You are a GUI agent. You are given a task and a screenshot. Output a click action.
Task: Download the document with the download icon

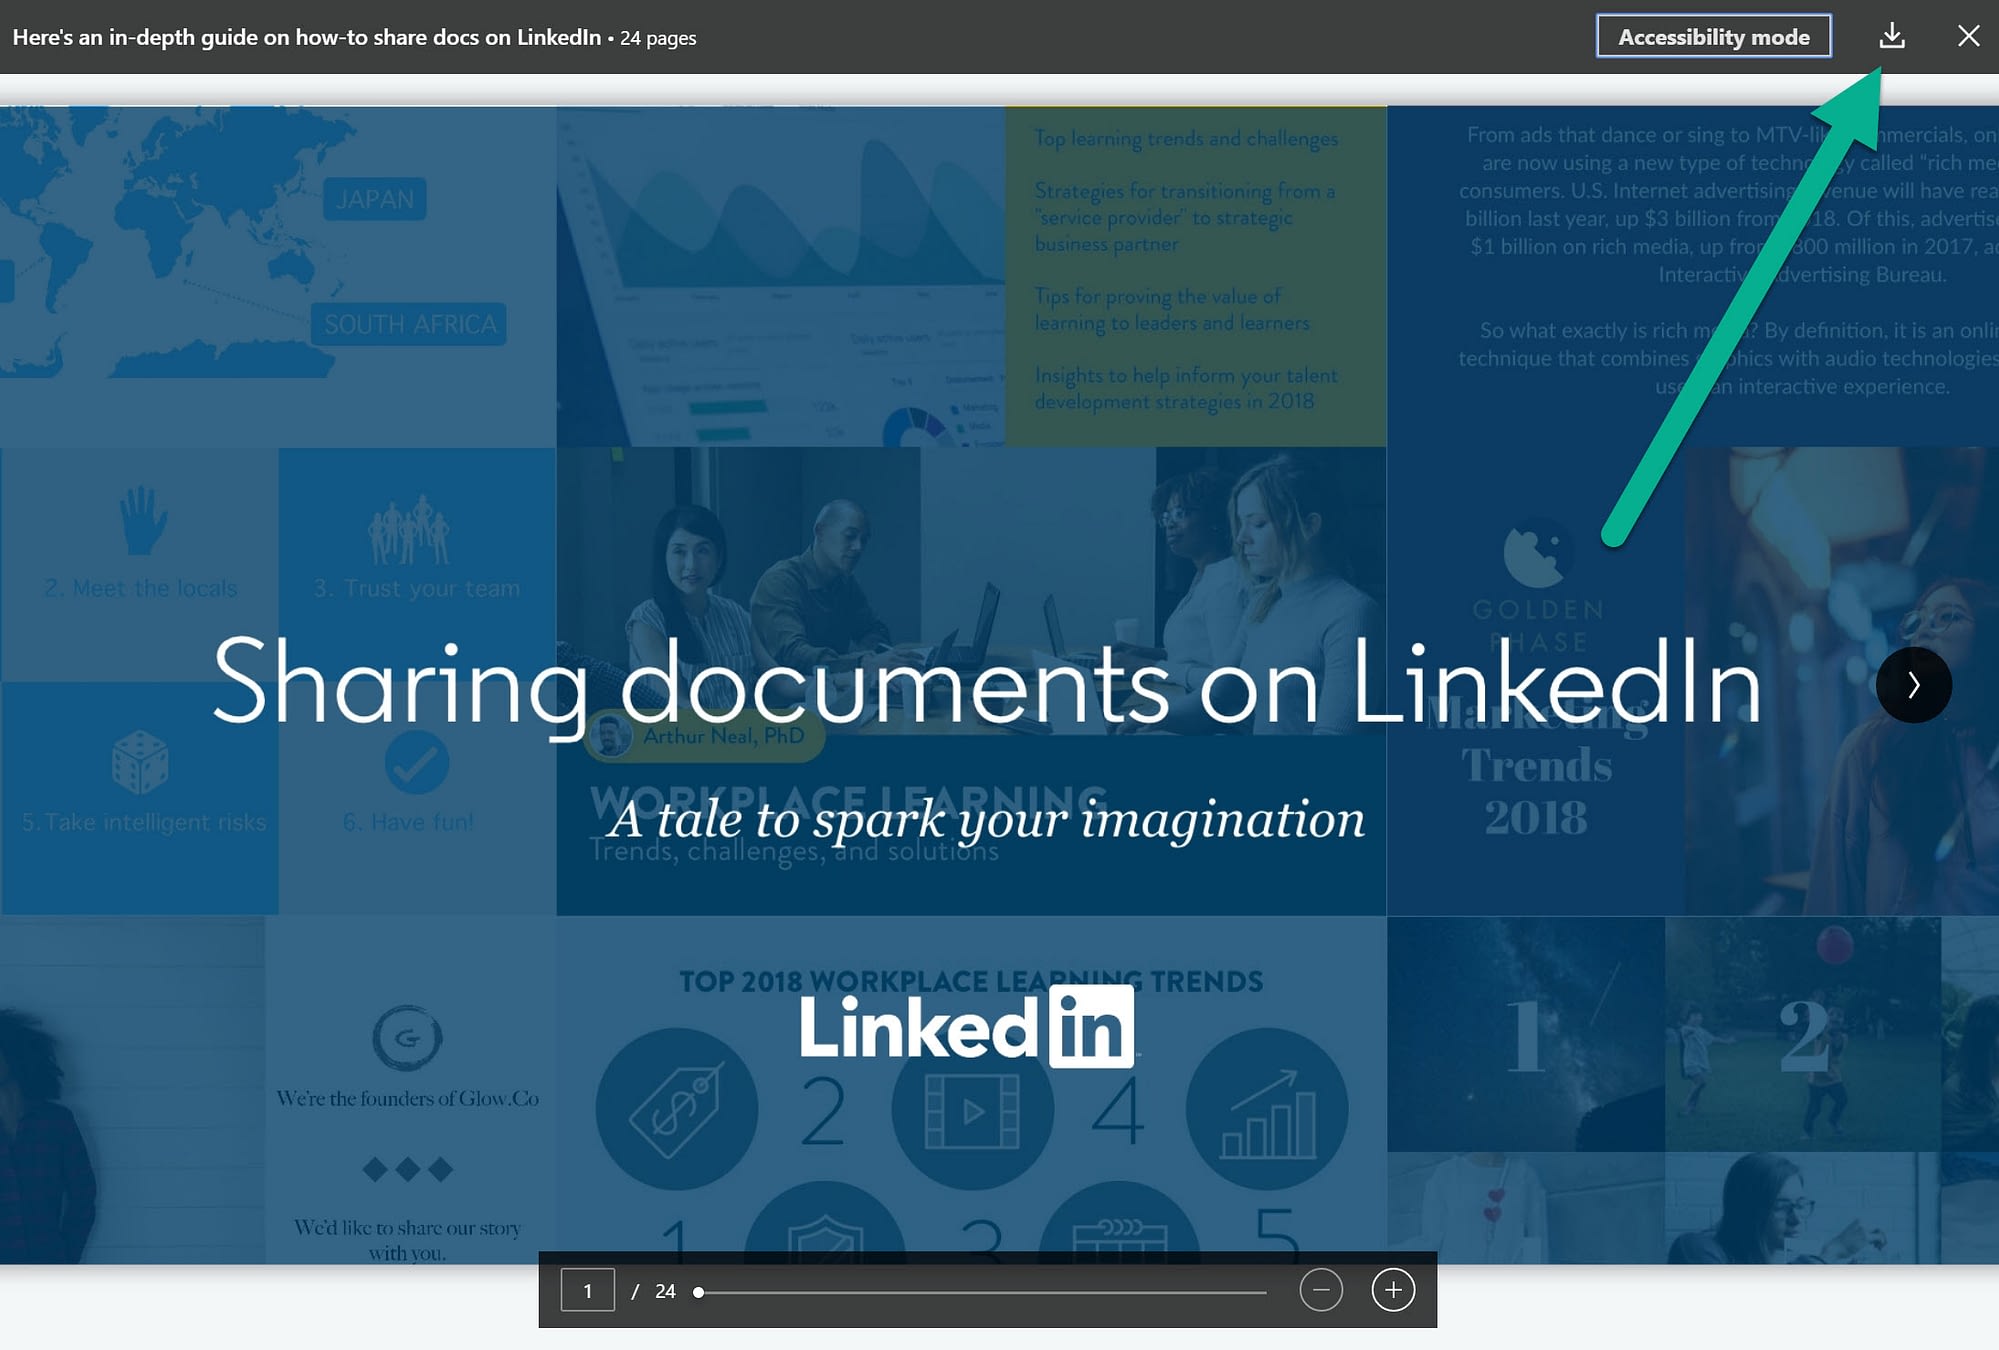click(1891, 36)
